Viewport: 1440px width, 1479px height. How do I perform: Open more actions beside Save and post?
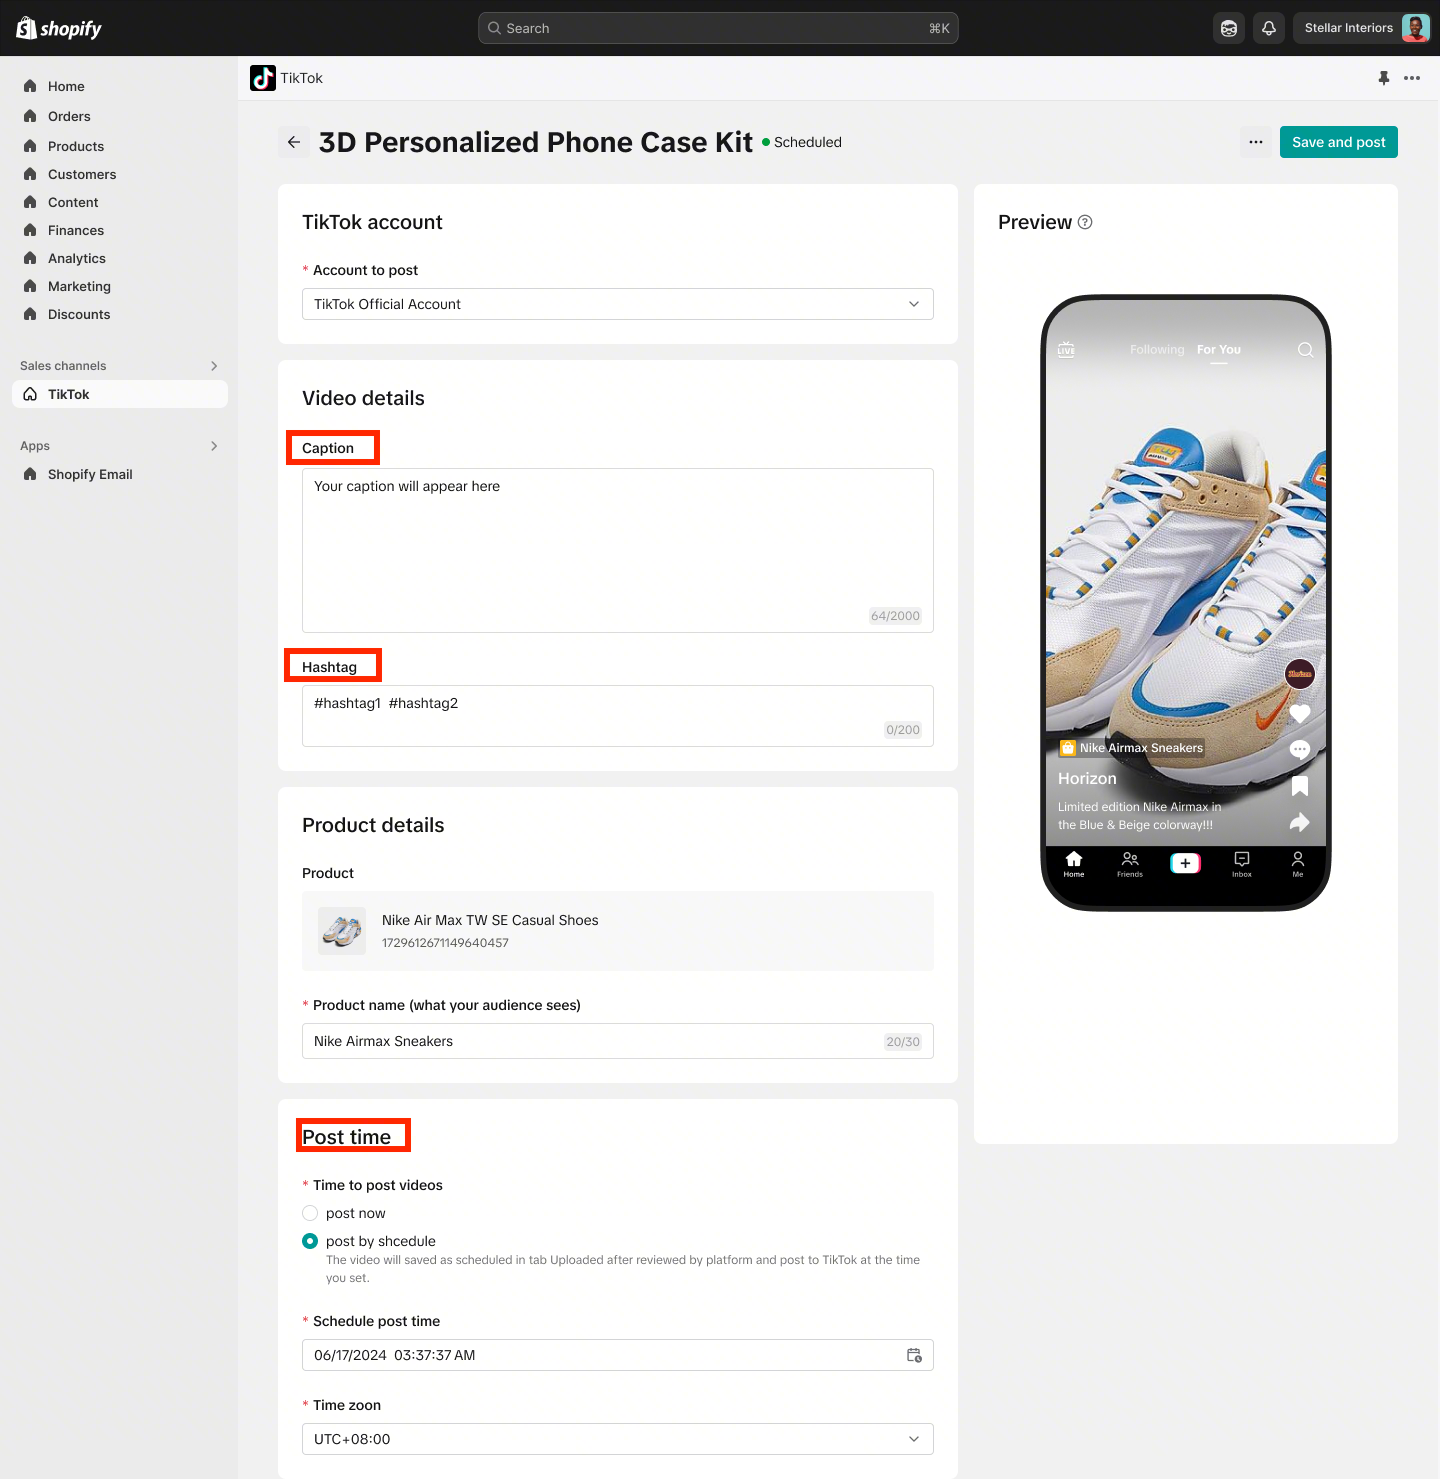[1256, 142]
